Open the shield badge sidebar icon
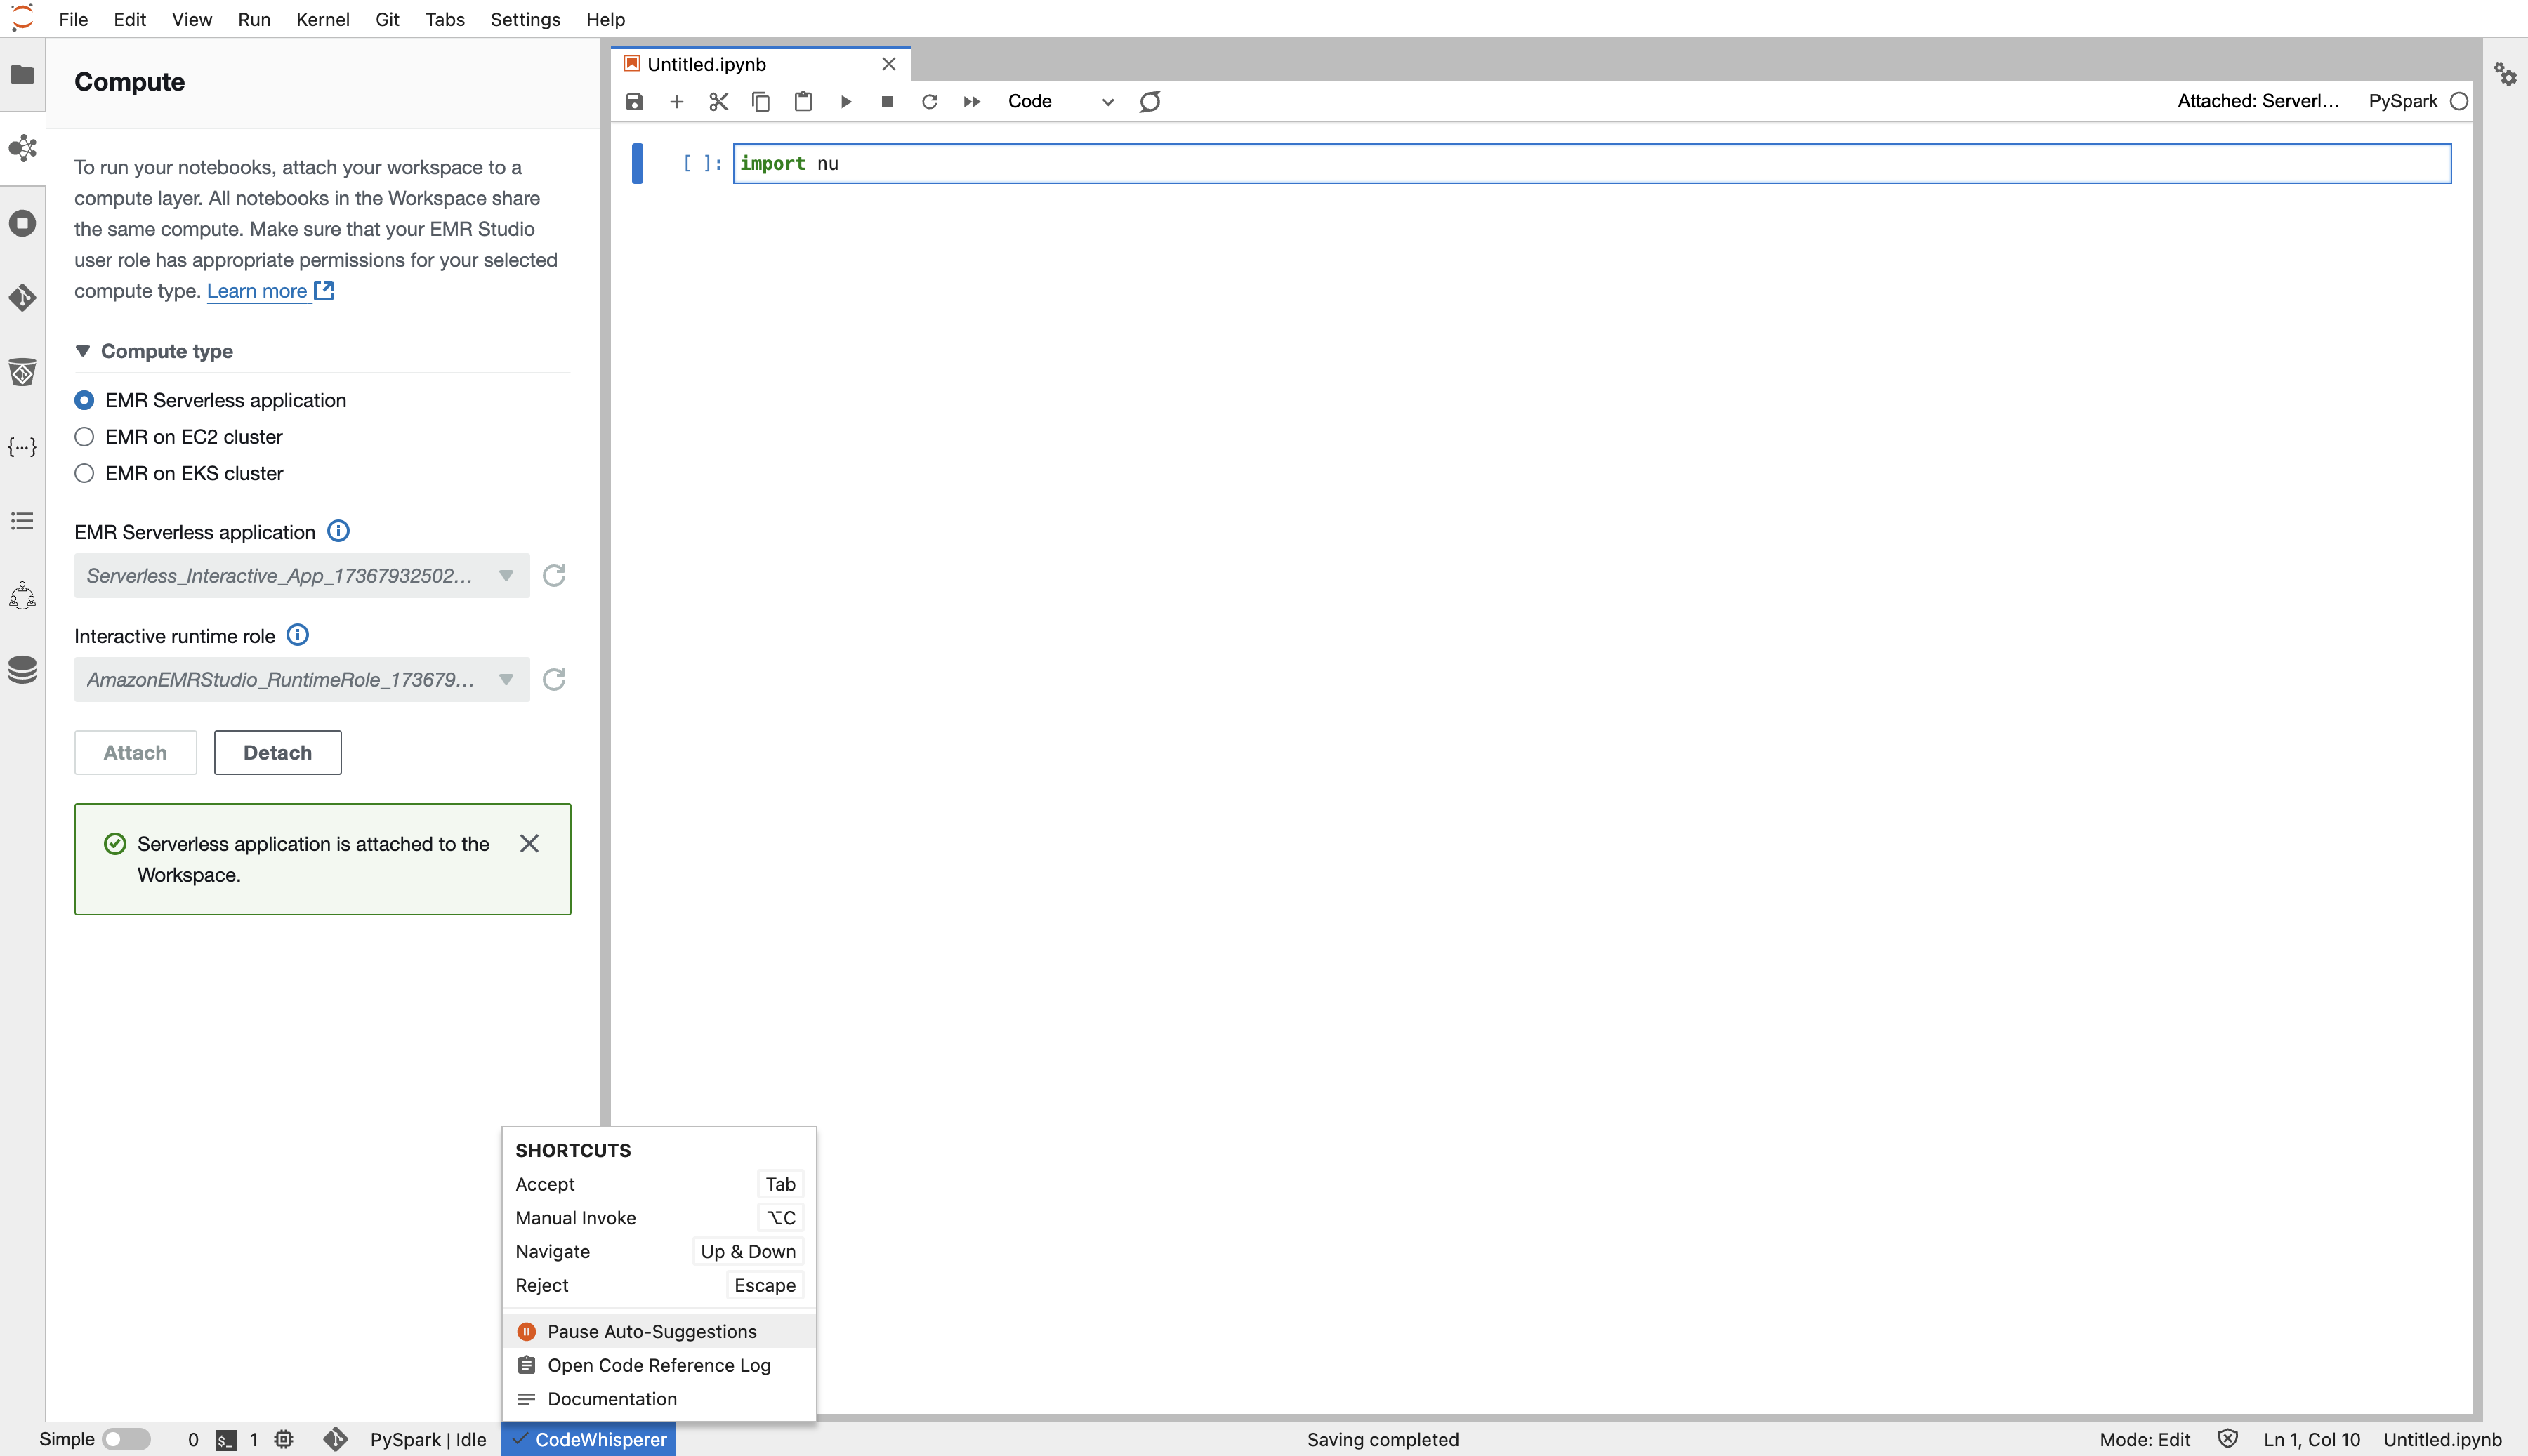This screenshot has width=2528, height=1456. (22, 372)
